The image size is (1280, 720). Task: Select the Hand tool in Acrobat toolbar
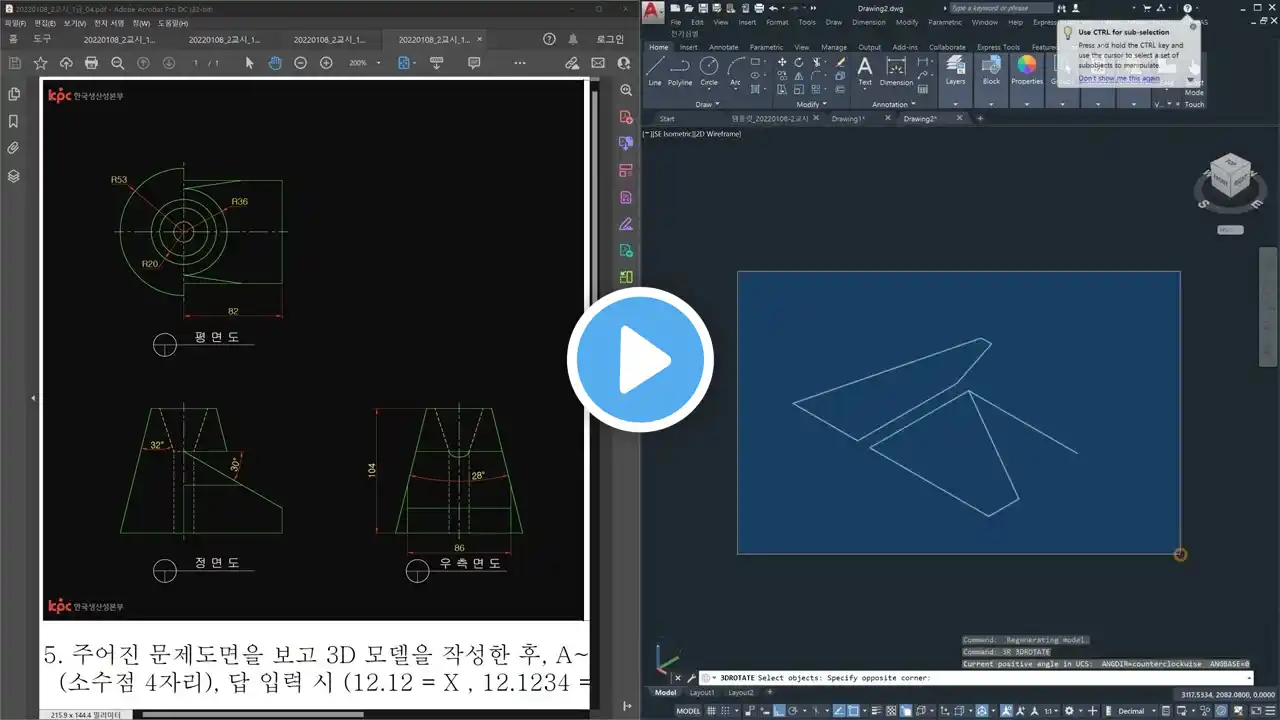coord(273,63)
